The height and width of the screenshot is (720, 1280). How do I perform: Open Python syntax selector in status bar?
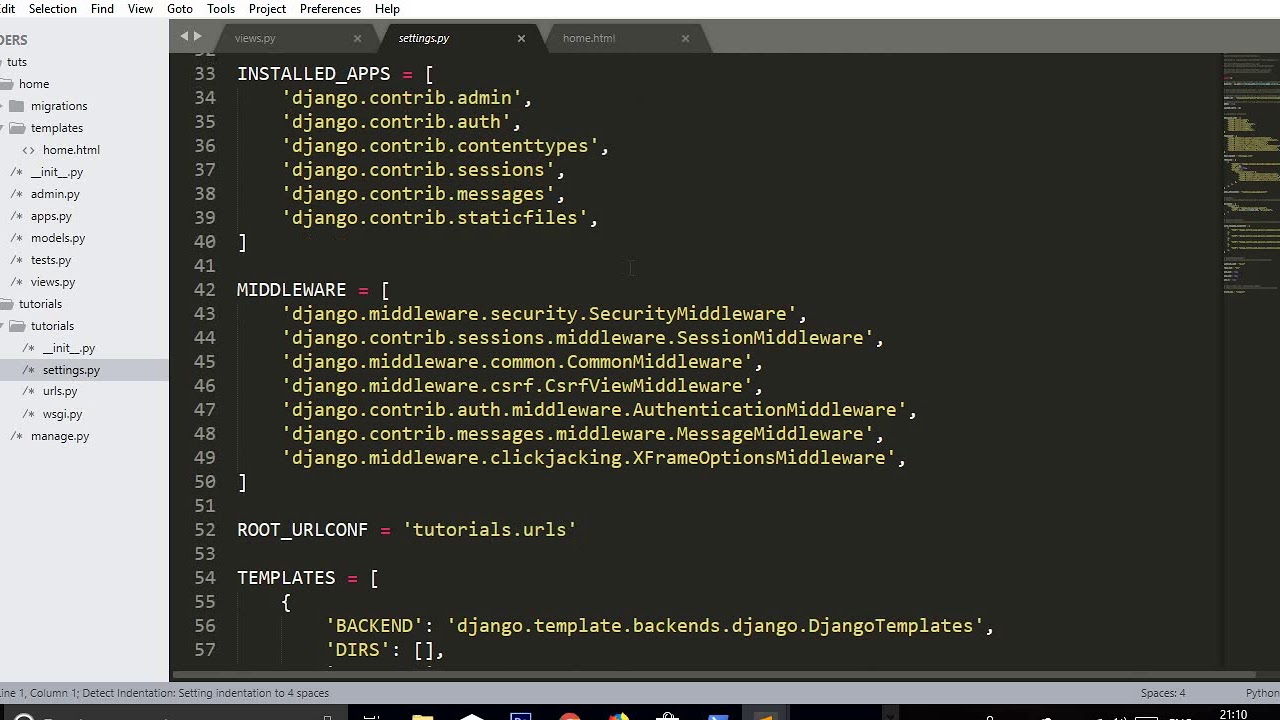point(1262,693)
